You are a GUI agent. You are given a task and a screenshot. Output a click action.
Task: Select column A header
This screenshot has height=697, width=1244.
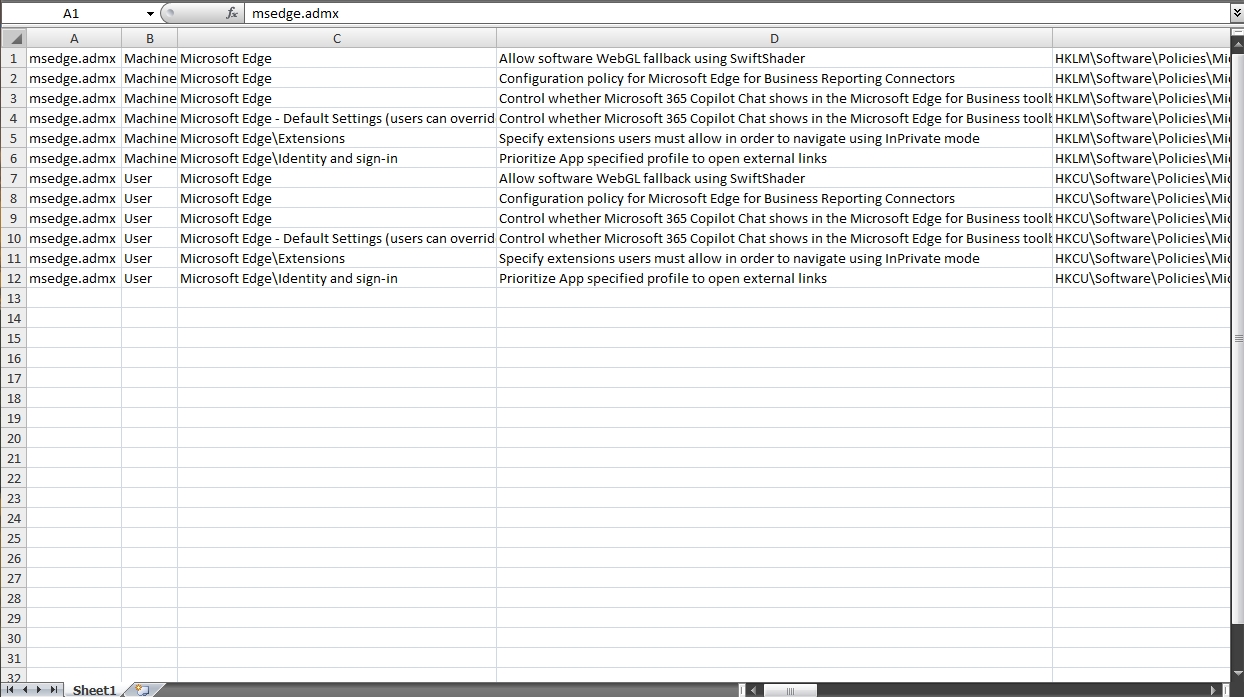click(x=74, y=38)
